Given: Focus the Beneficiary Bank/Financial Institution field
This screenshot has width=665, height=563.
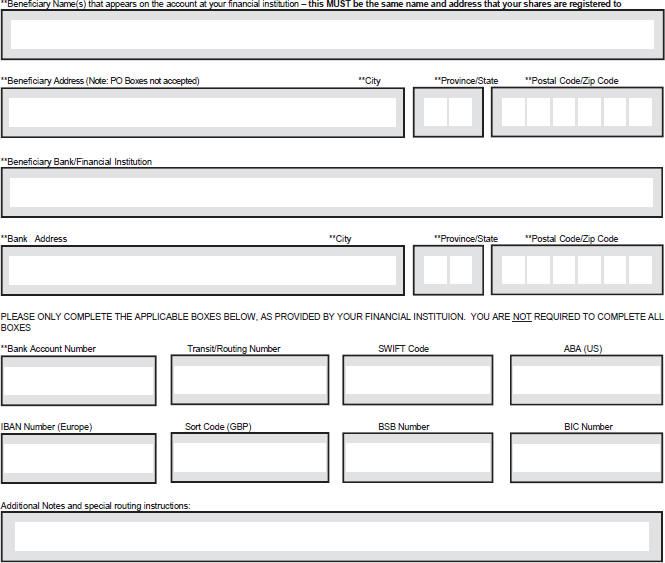Looking at the screenshot, I should (332, 191).
